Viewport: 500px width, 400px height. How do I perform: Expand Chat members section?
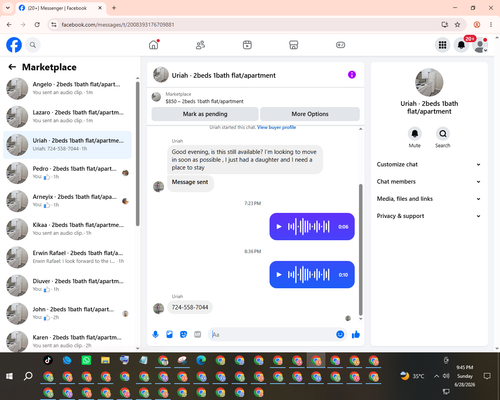(429, 182)
